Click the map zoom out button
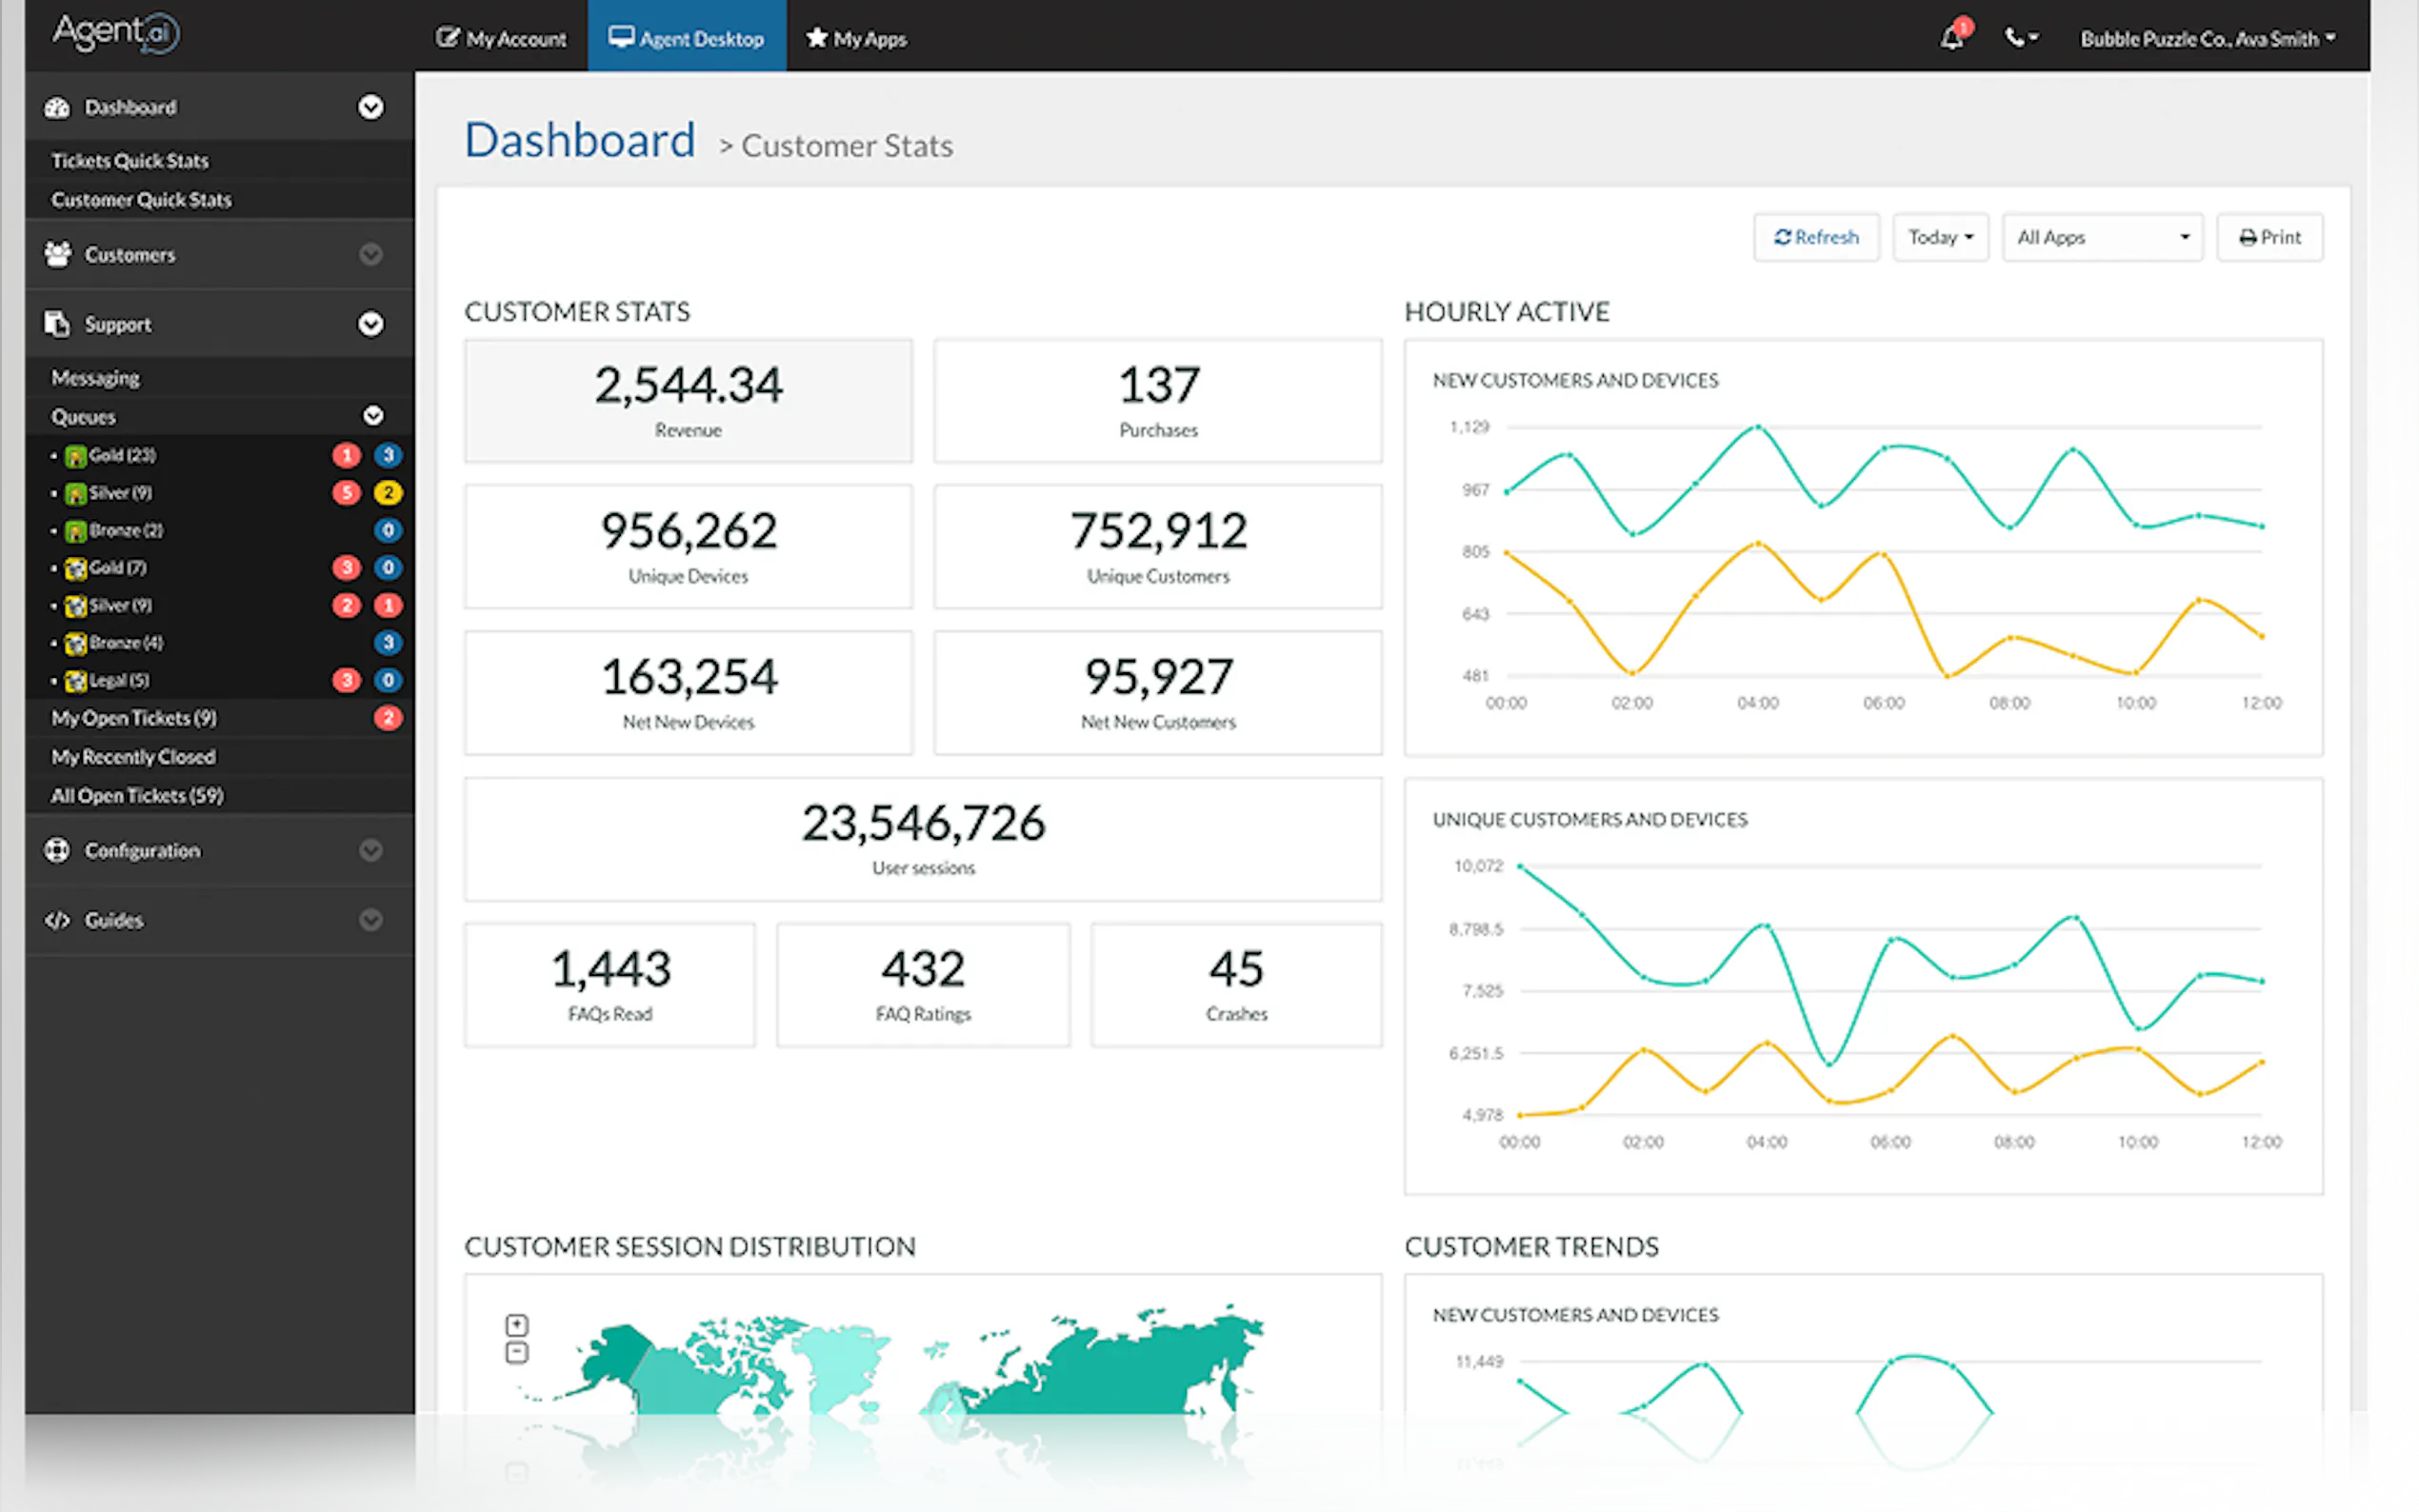The height and width of the screenshot is (1512, 2419). [516, 1353]
